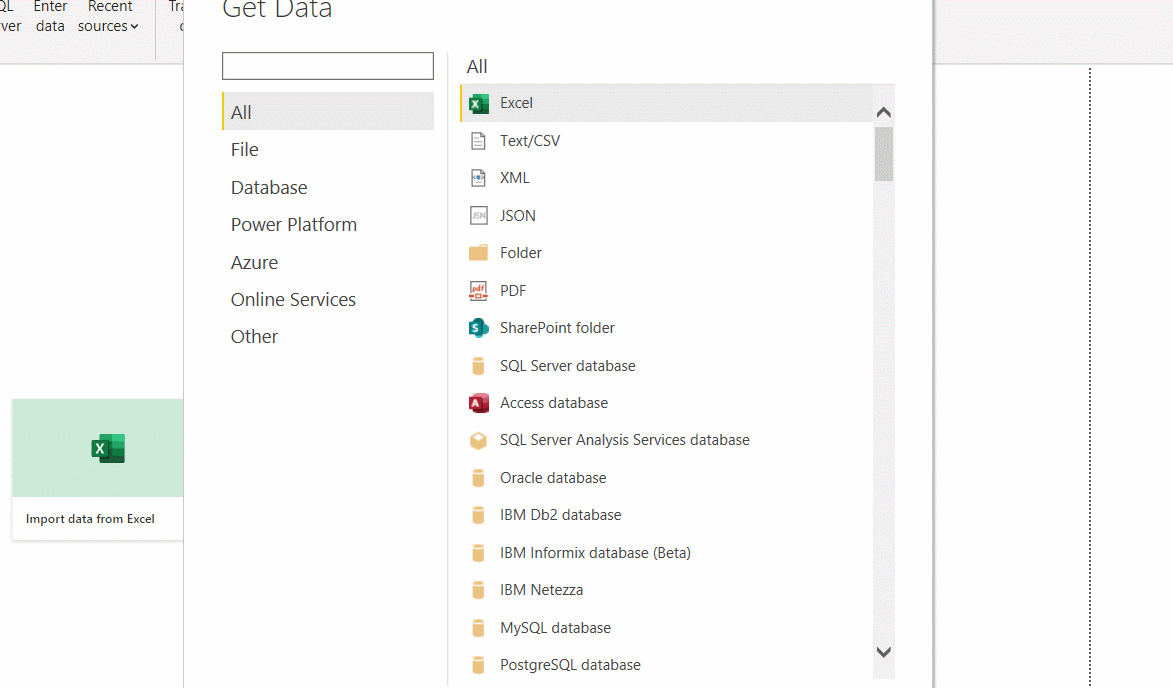This screenshot has height=688, width=1173.
Task: Click the Text/CSV file icon
Action: (x=478, y=141)
